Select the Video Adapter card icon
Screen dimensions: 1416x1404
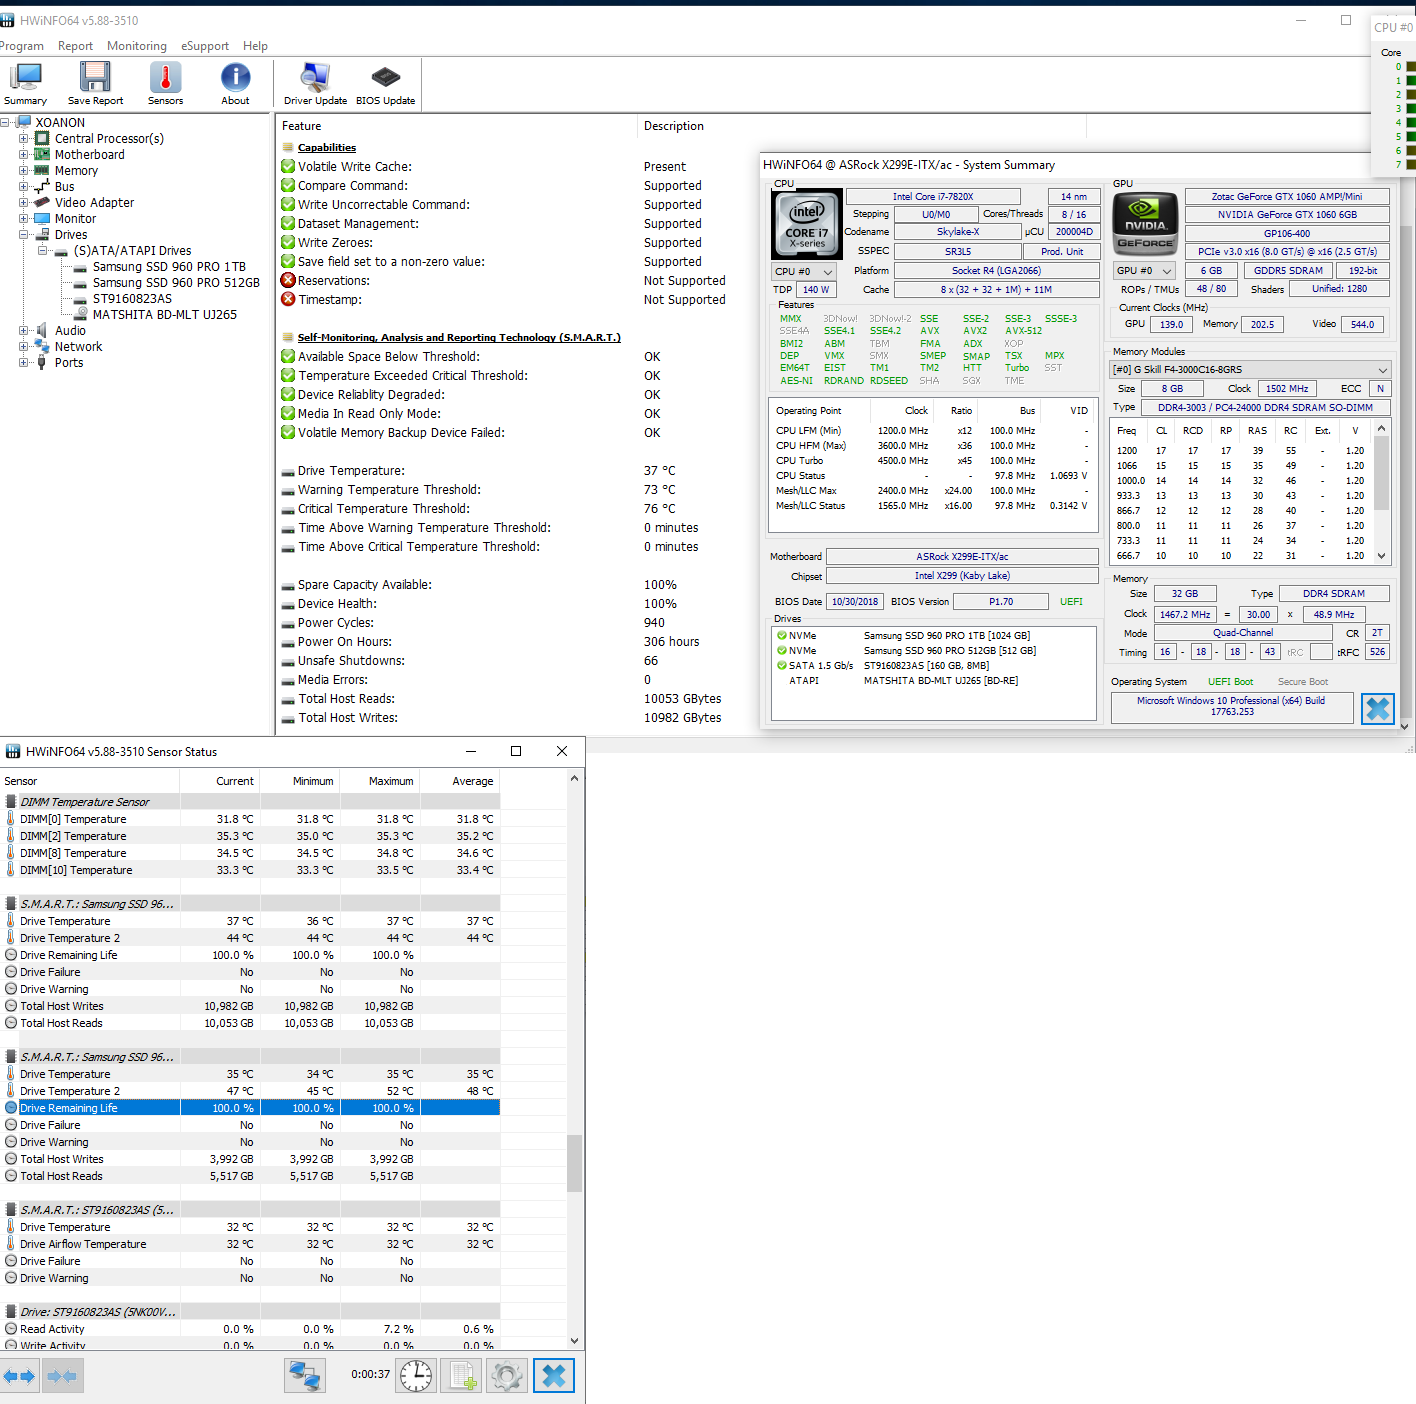[42, 203]
